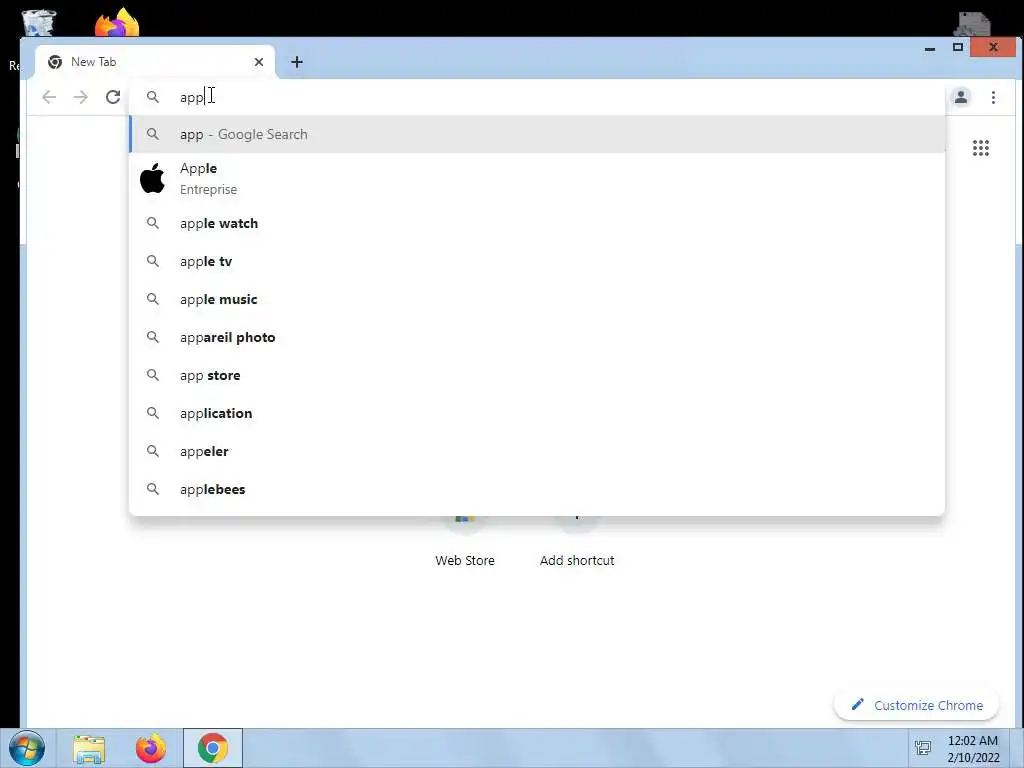The height and width of the screenshot is (768, 1024).
Task: Select the New Tab tab
Action: click(155, 62)
